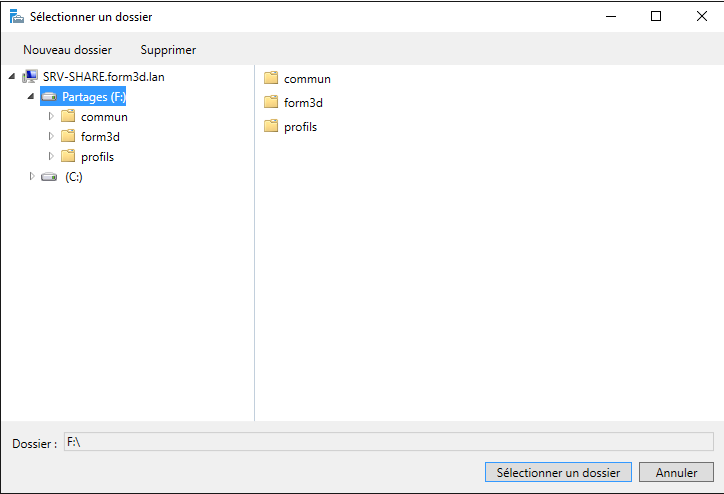Choose the Supprimer command
Screen dimensions: 724x494
point(168,50)
